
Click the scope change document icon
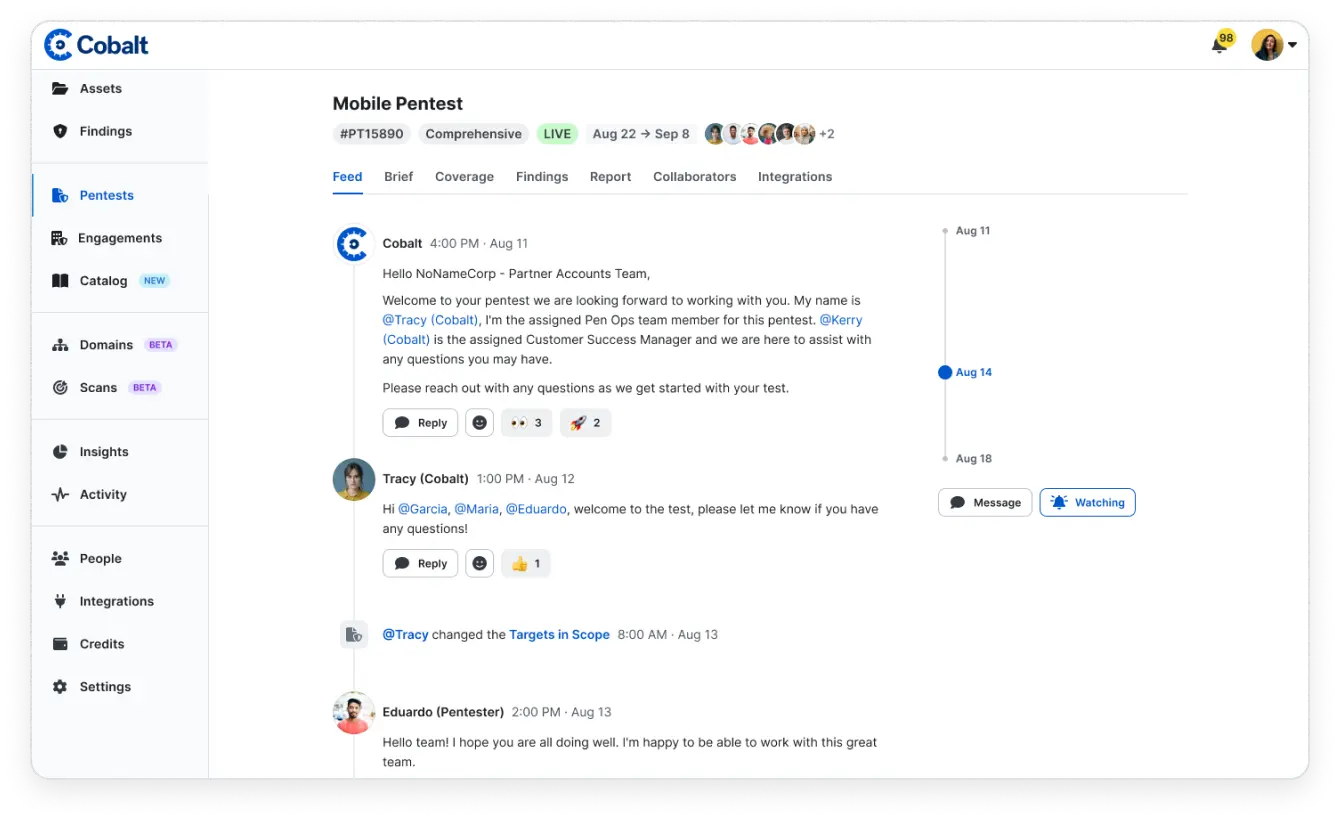[353, 634]
